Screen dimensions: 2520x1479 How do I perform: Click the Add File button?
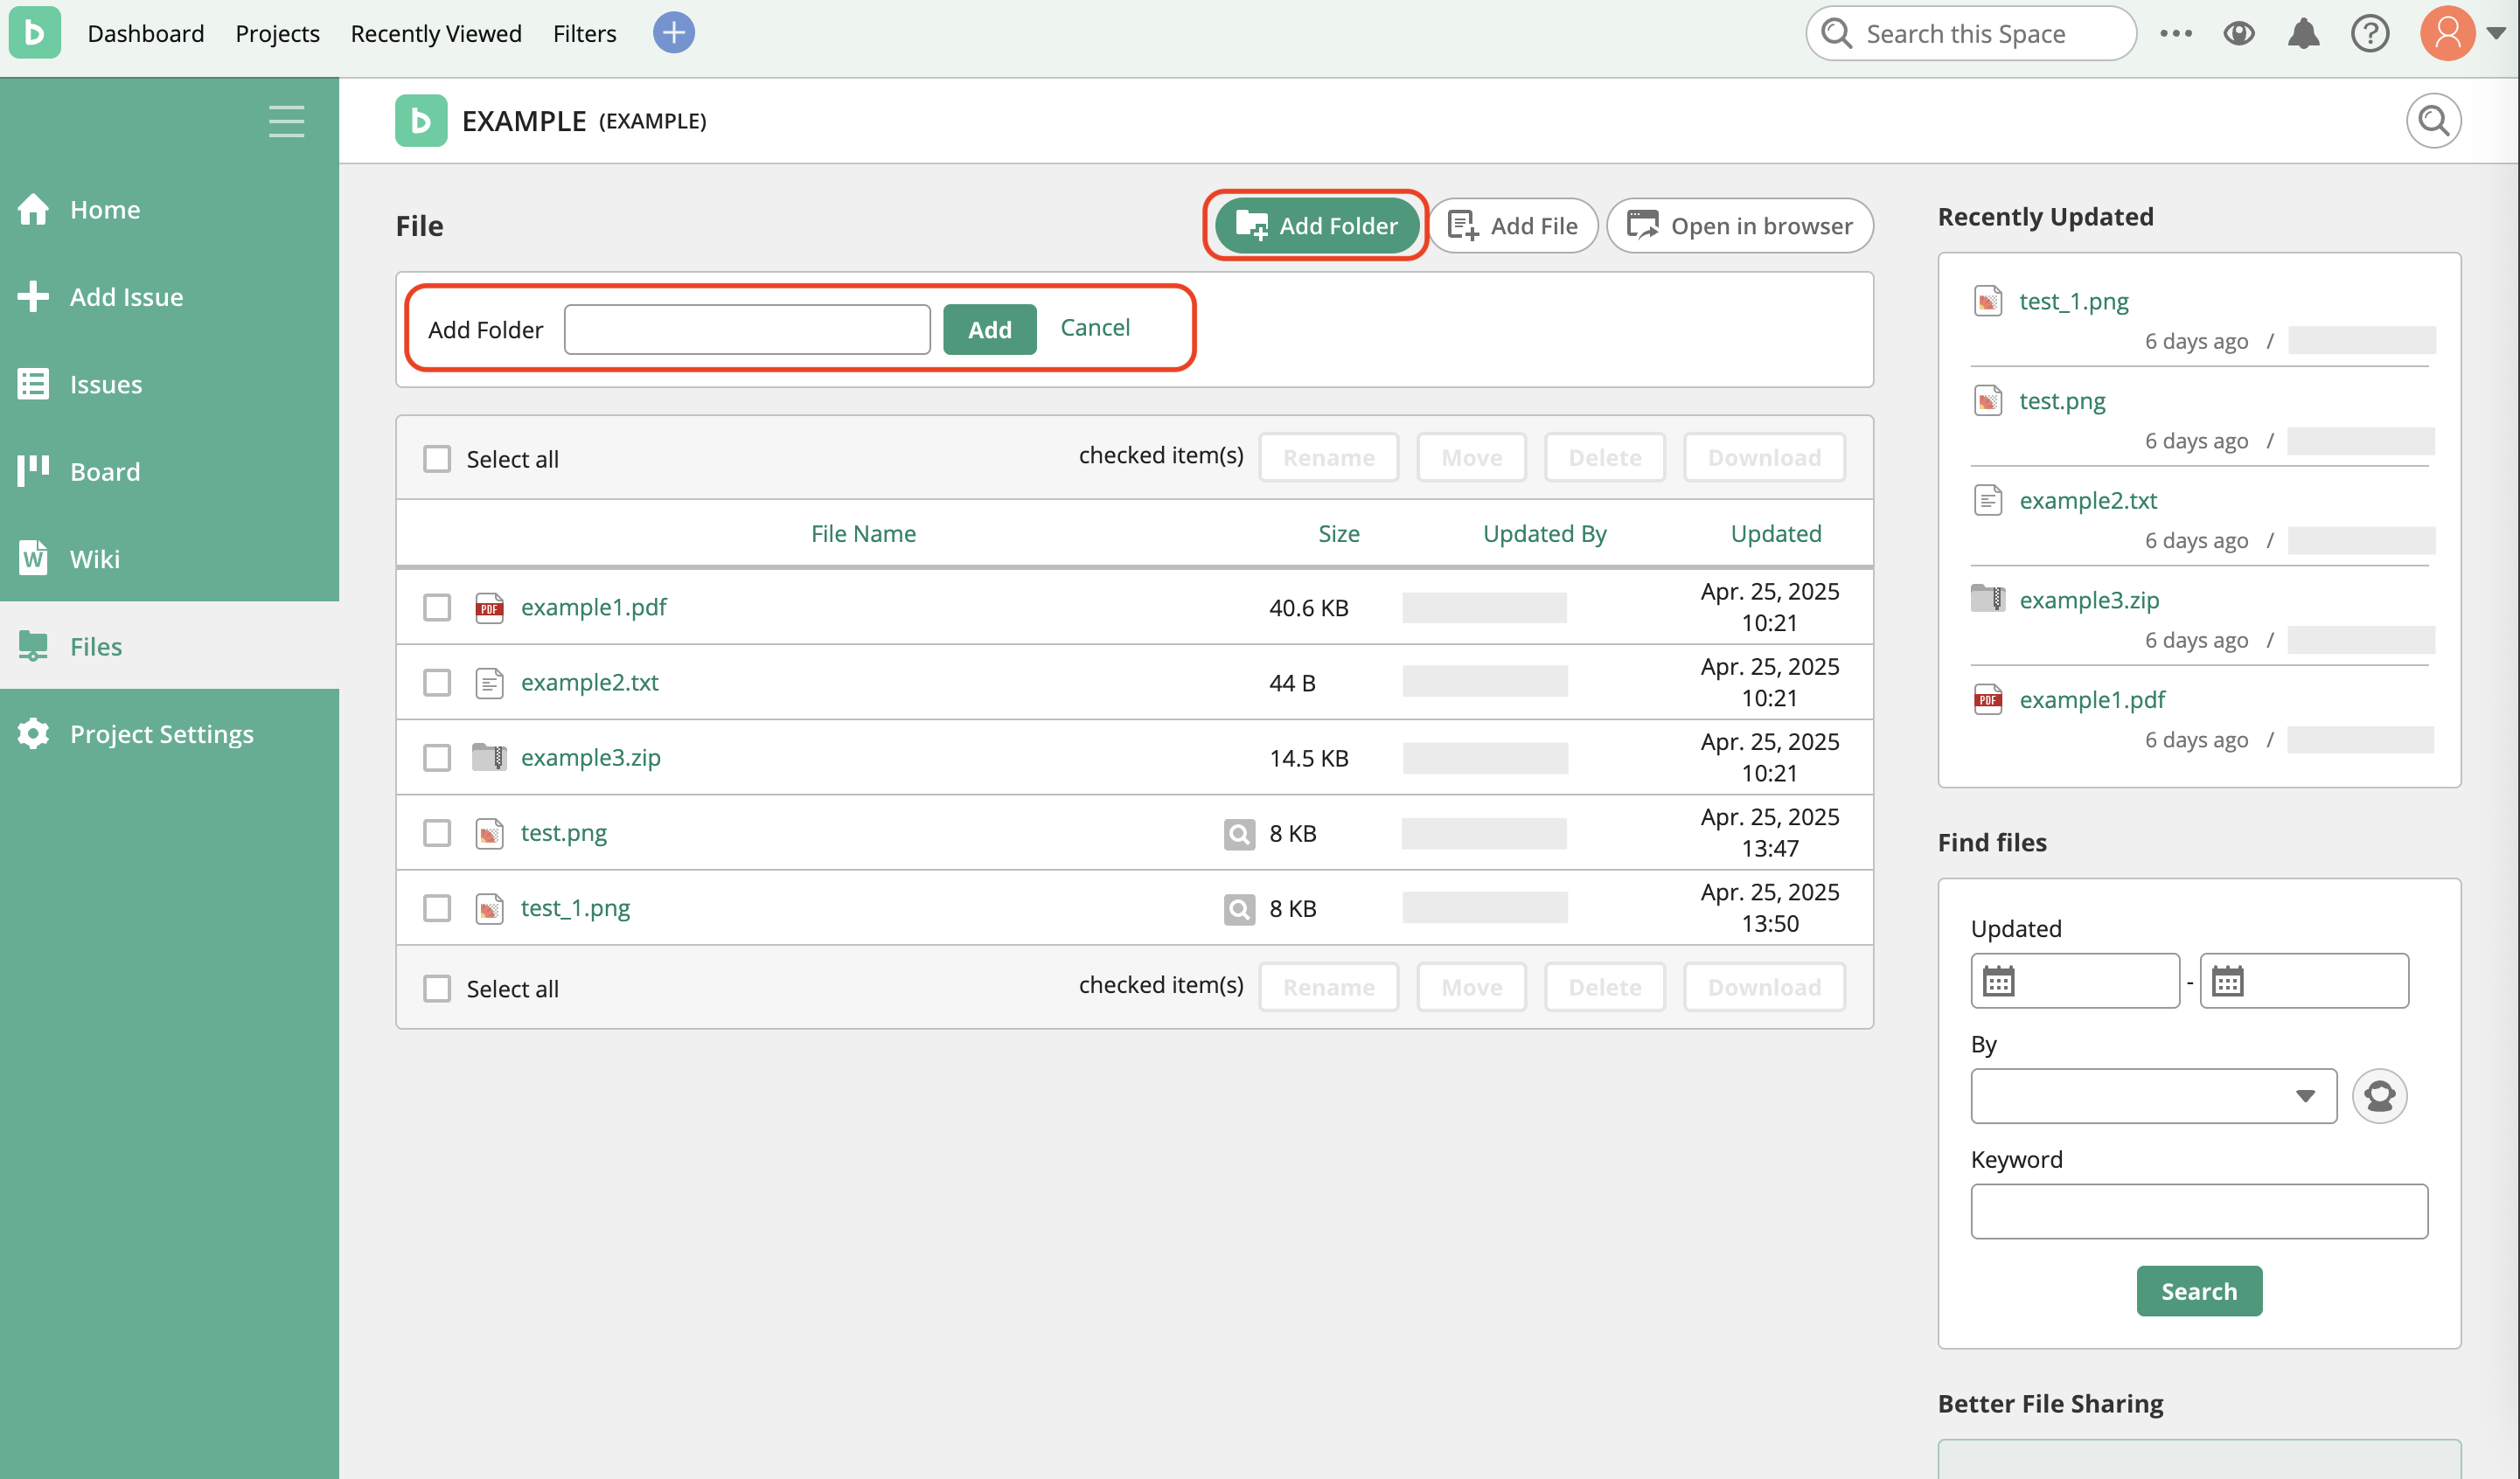(1513, 226)
